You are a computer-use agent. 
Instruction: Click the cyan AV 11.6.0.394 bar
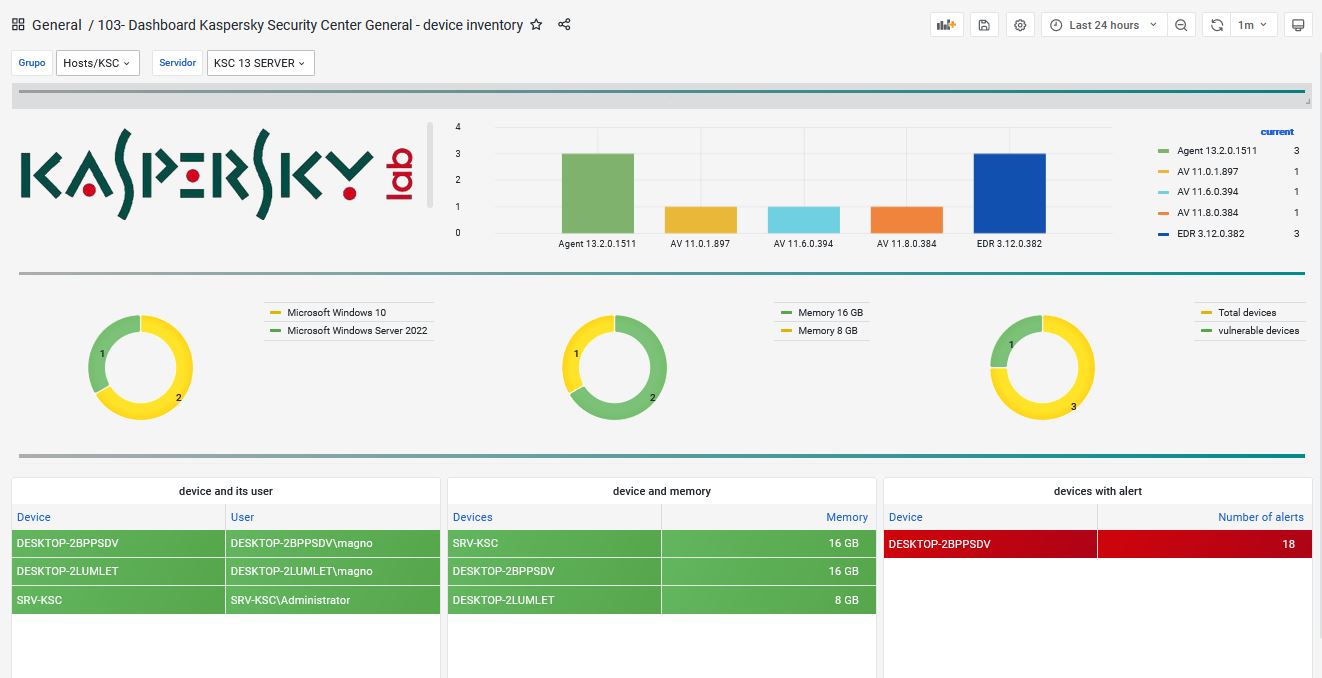[803, 220]
